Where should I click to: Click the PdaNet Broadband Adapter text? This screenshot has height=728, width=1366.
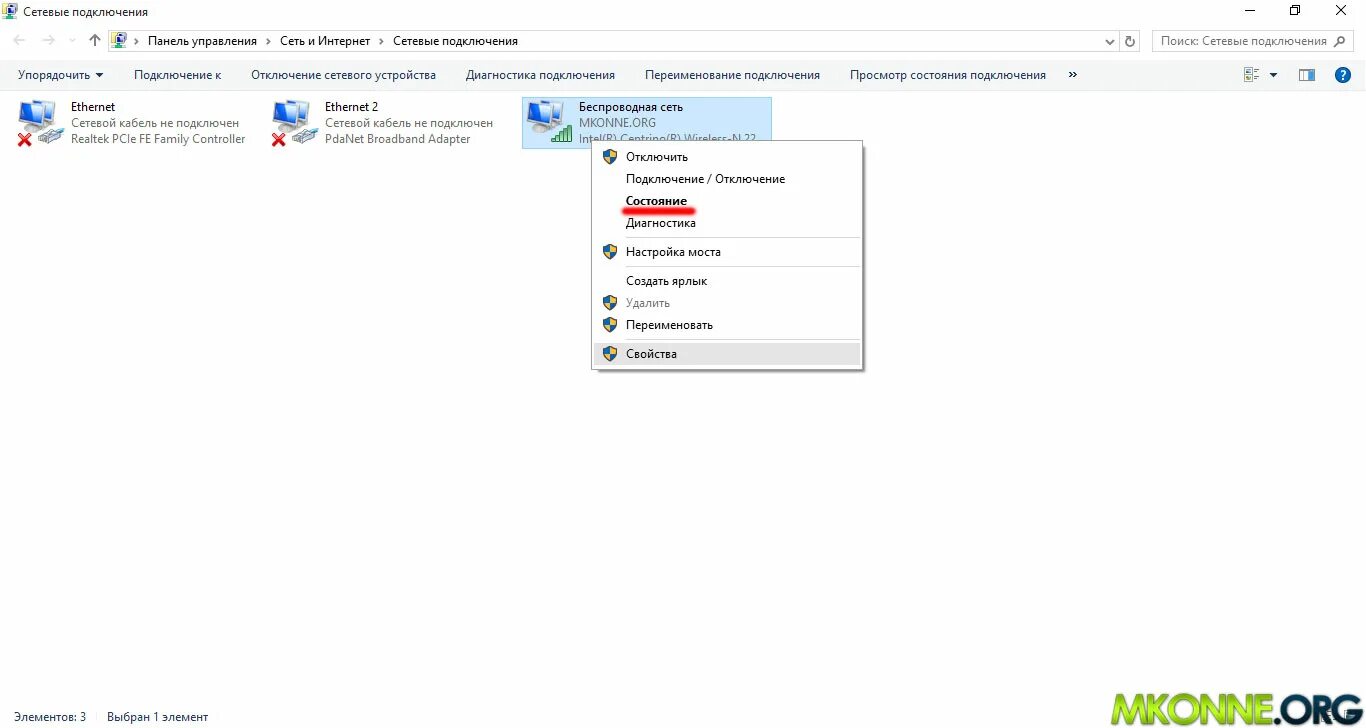coord(397,139)
